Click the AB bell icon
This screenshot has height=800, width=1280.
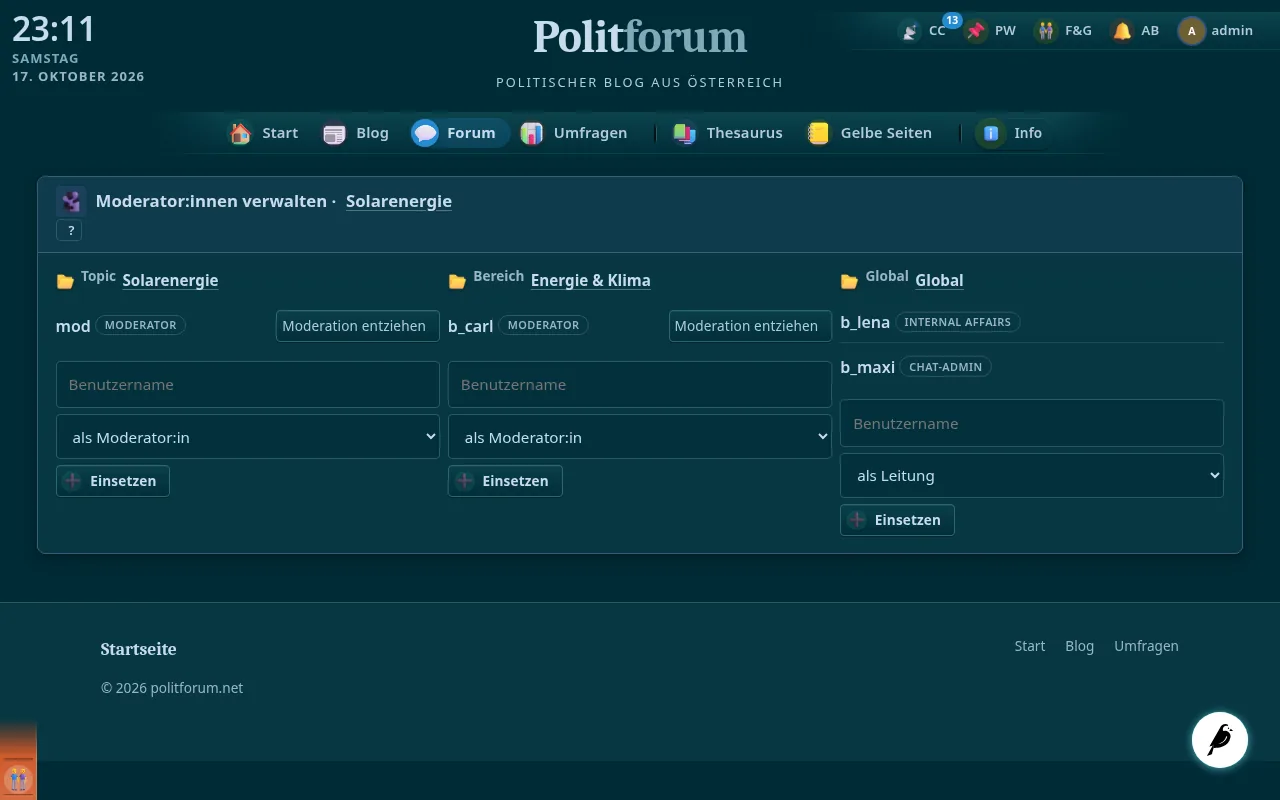[x=1122, y=31]
